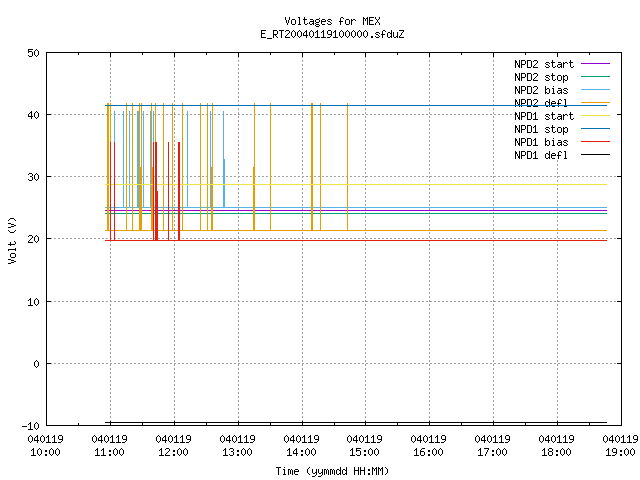Click the 040119 12:00 time tick label
This screenshot has height=480, width=640.
(173, 446)
